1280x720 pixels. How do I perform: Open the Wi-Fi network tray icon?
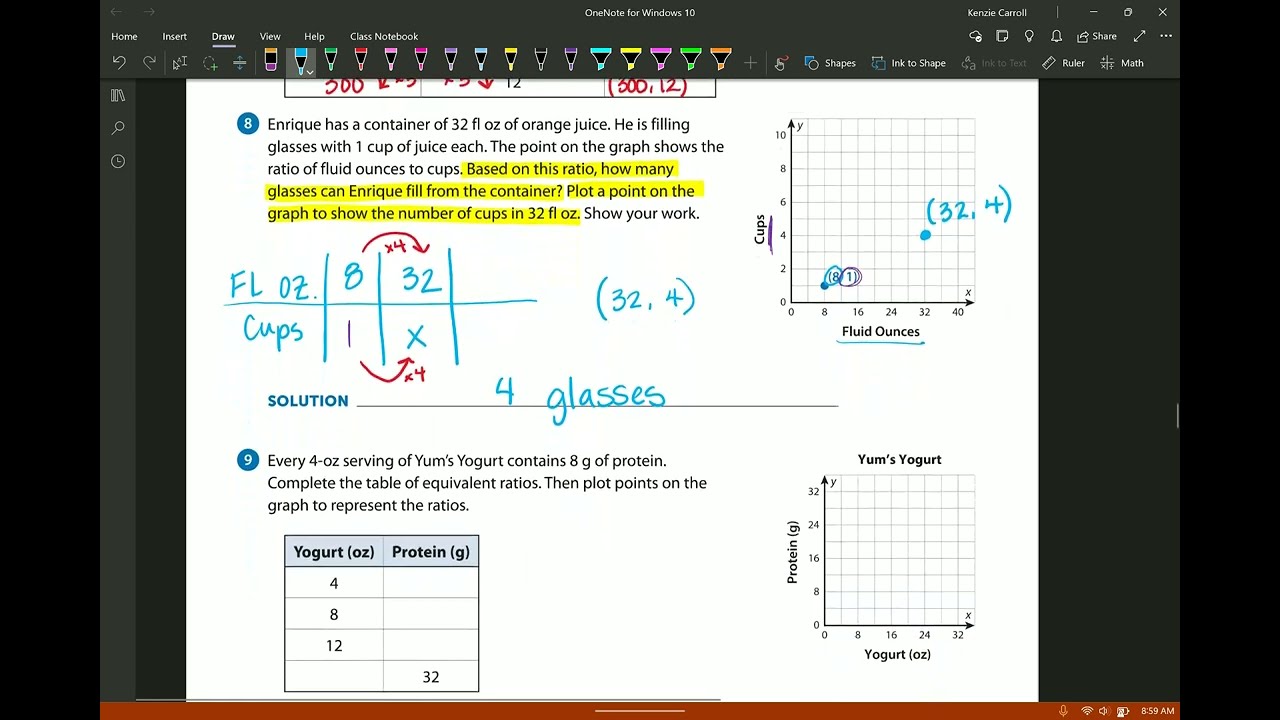[1086, 711]
